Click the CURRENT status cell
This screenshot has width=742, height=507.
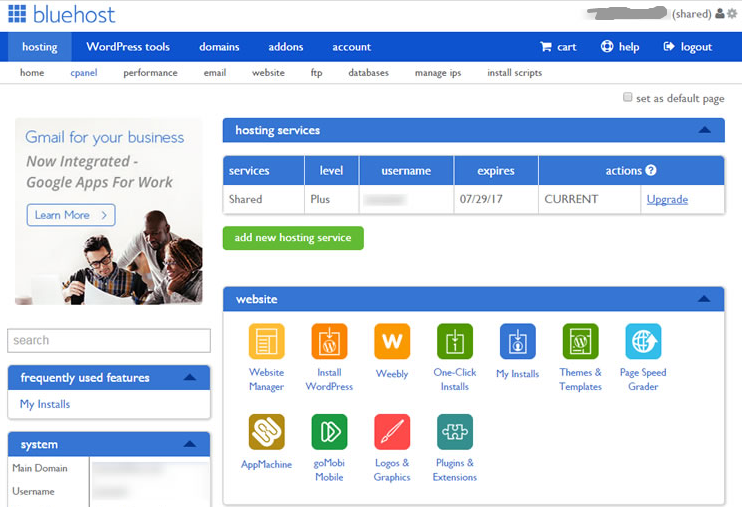coord(589,199)
